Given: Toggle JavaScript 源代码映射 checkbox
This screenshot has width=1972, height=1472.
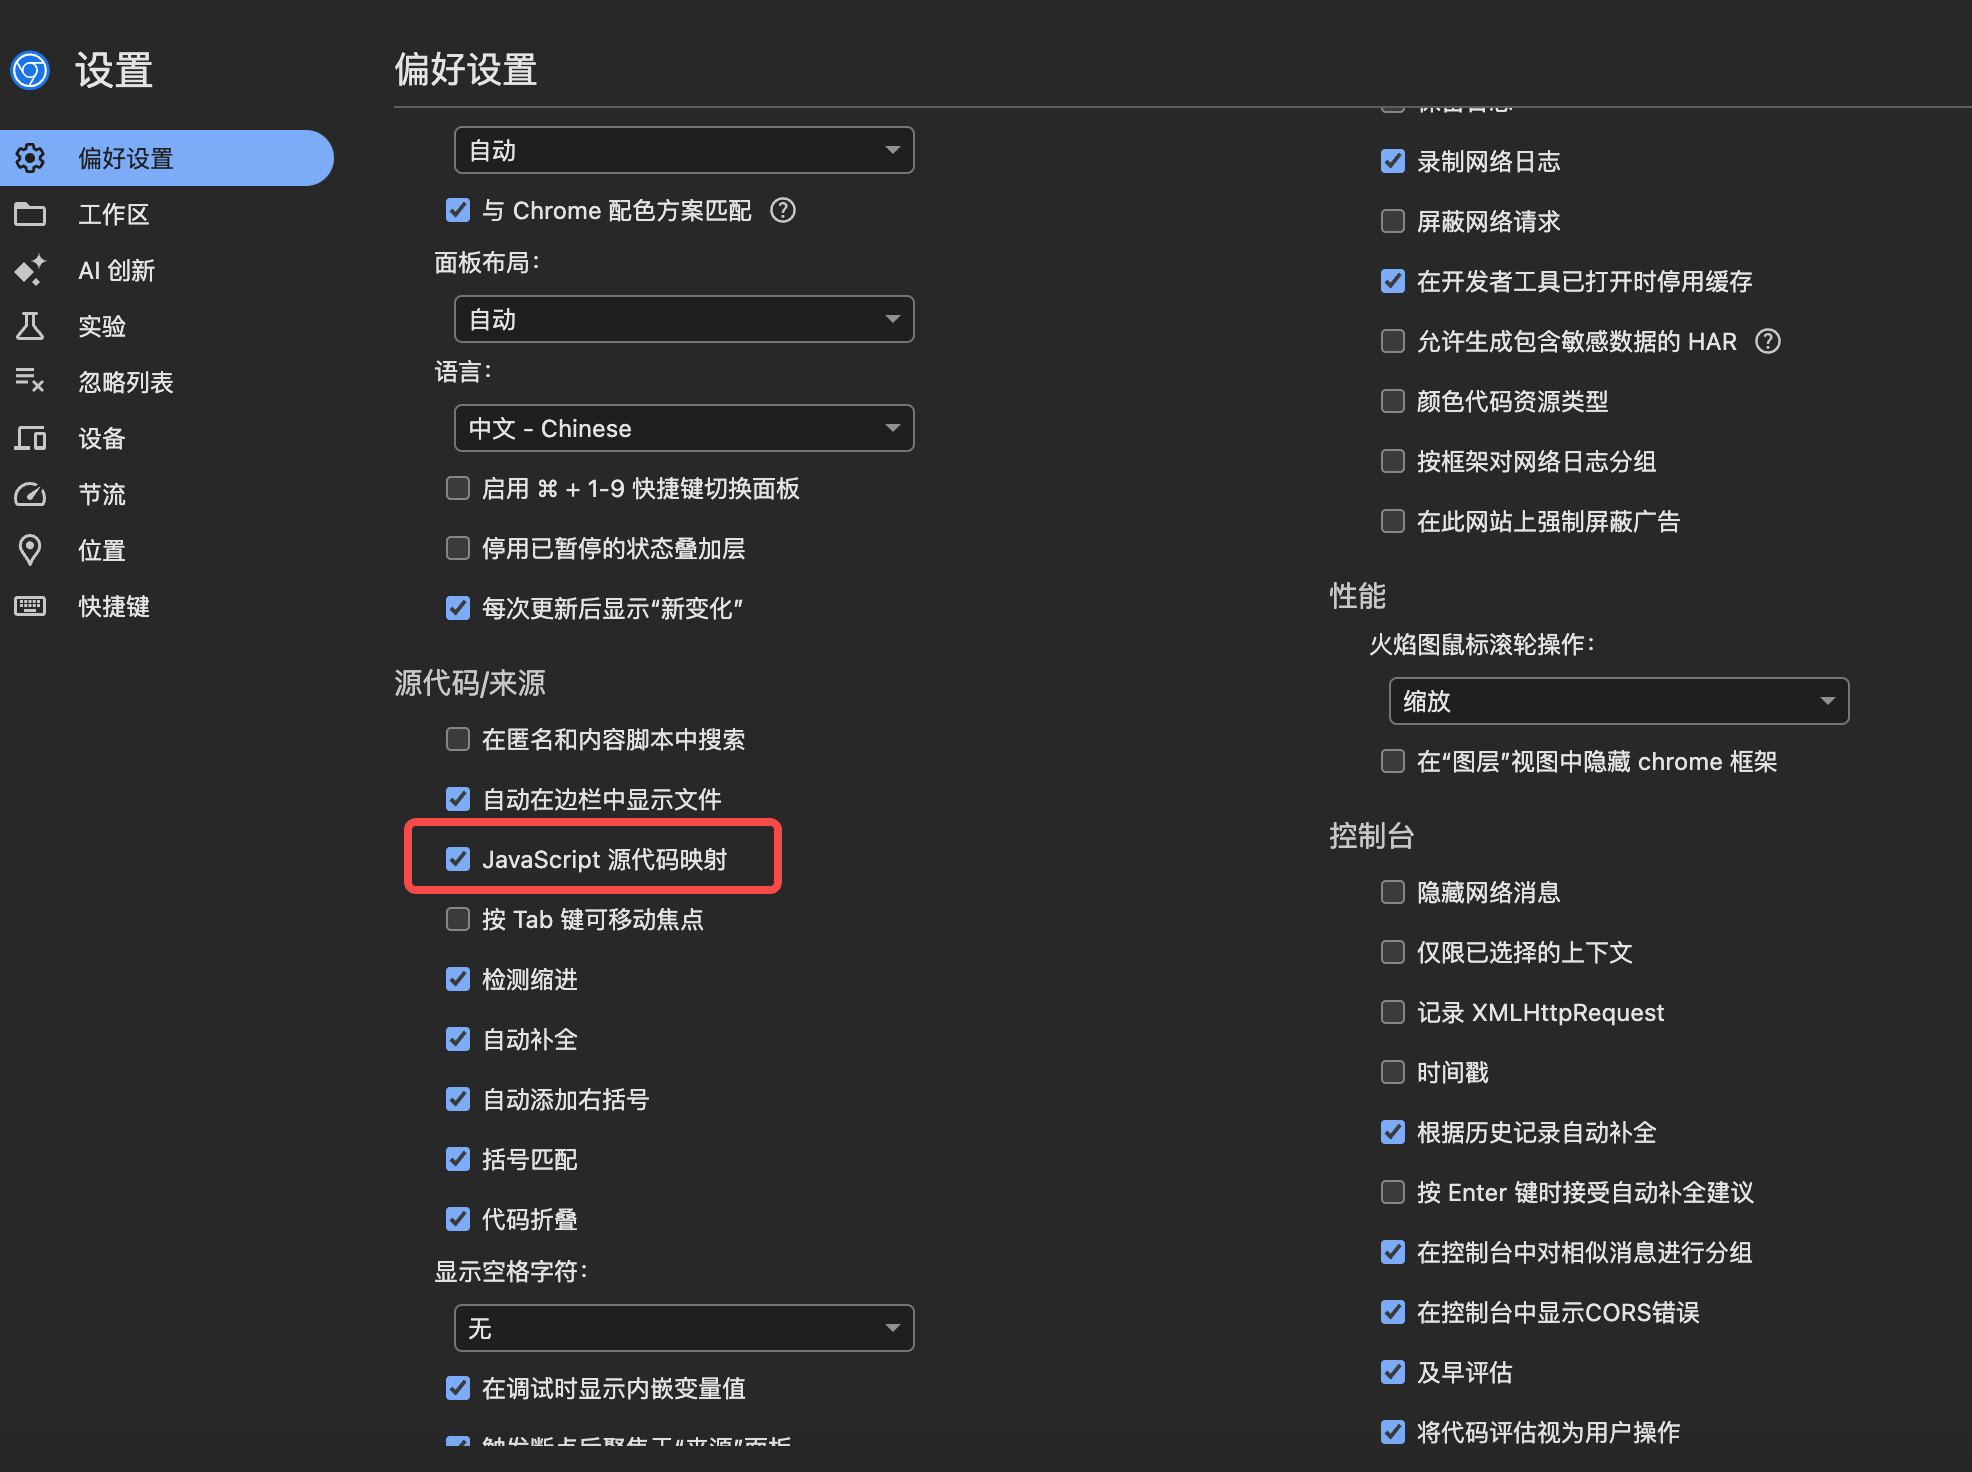Looking at the screenshot, I should click(x=458, y=859).
